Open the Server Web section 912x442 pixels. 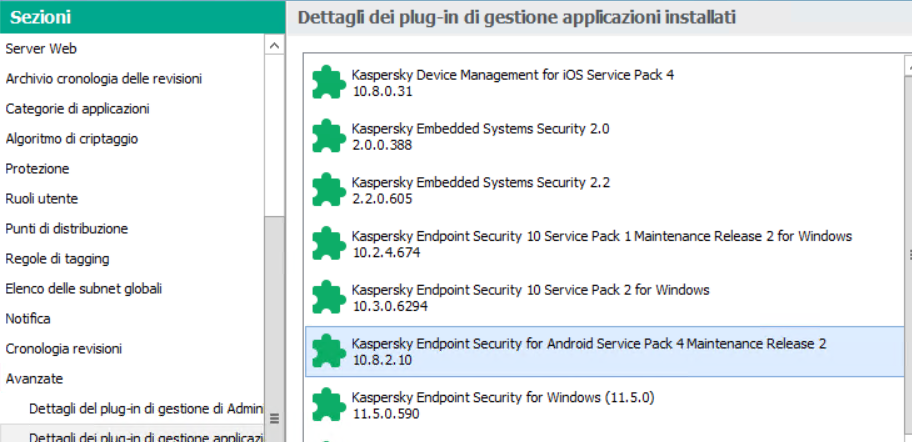pyautogui.click(x=41, y=48)
